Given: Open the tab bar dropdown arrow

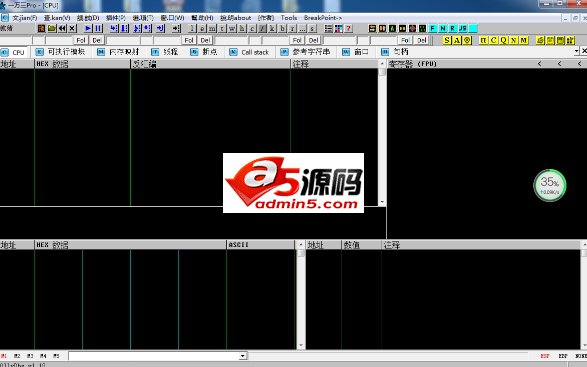Looking at the screenshot, I should pos(576,51).
